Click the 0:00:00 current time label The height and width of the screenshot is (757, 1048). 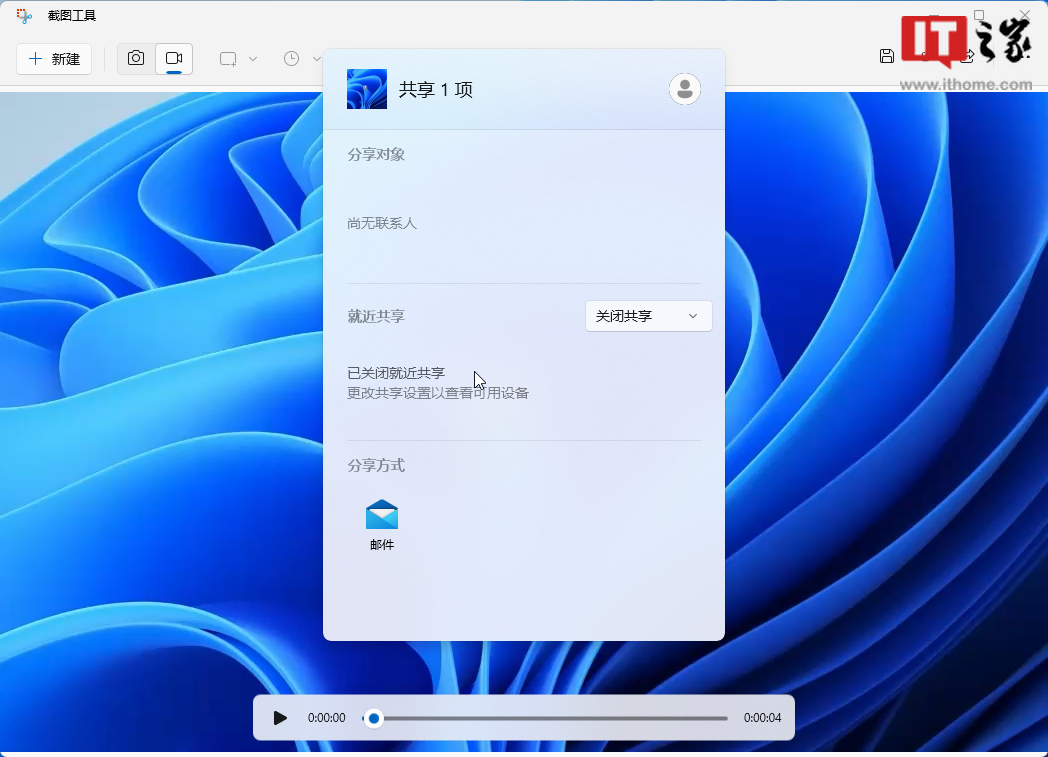326,718
